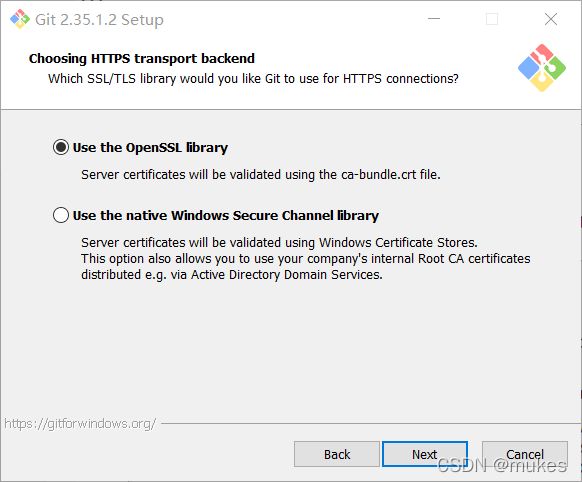This screenshot has height=482, width=582.
Task: Click the "Use the native Windows Secure Channel library" label
Action: pyautogui.click(x=226, y=216)
